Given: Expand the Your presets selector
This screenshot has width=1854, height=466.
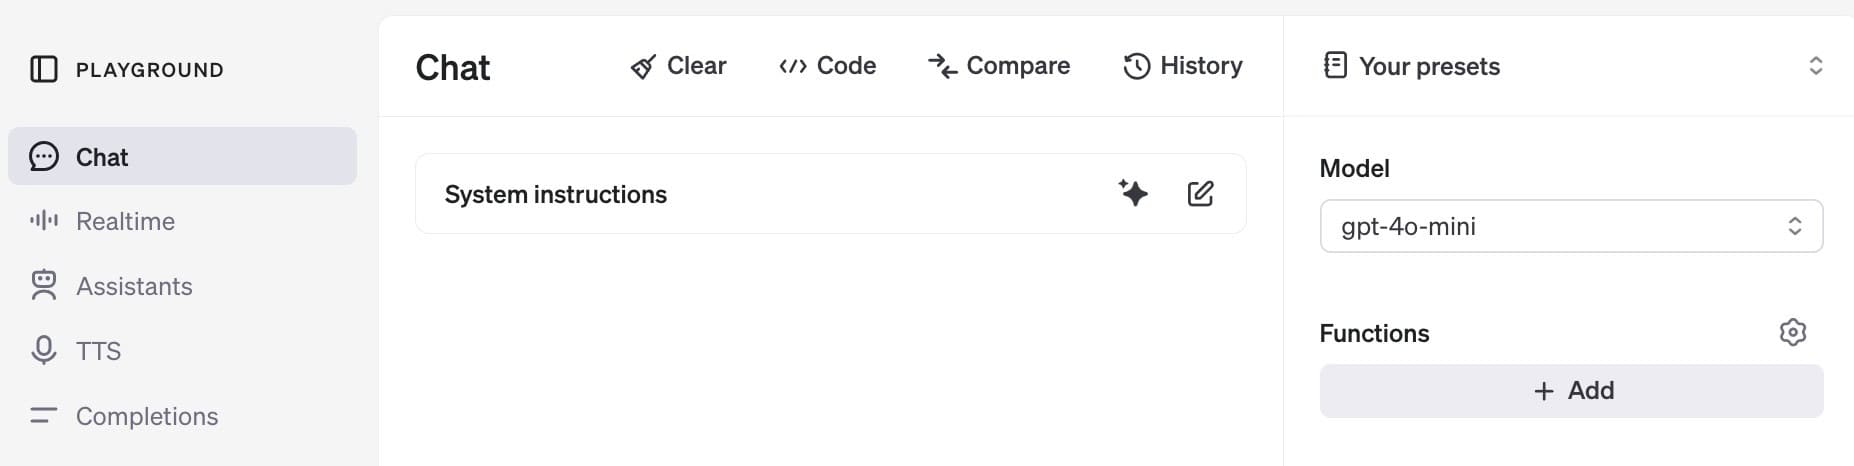Looking at the screenshot, I should coord(1430,66).
